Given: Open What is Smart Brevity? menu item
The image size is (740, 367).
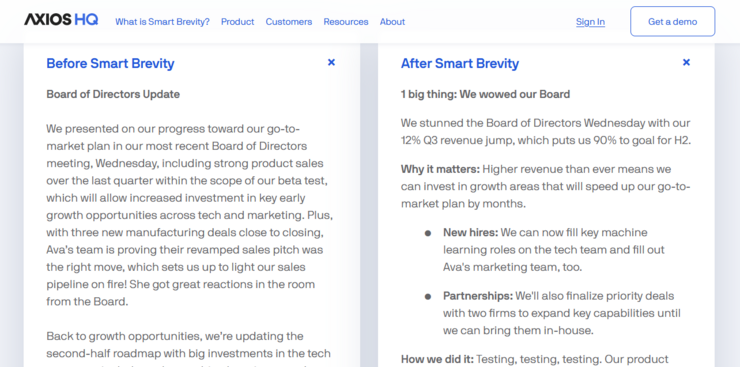Looking at the screenshot, I should coord(162,22).
